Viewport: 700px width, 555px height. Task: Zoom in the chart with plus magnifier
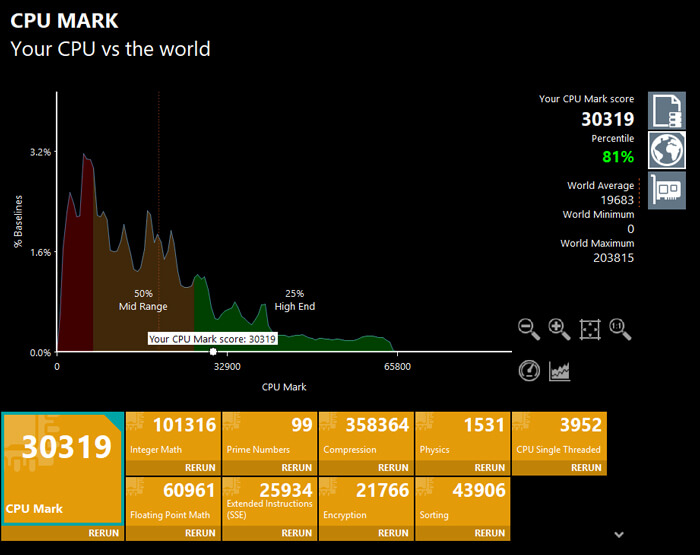click(x=559, y=329)
